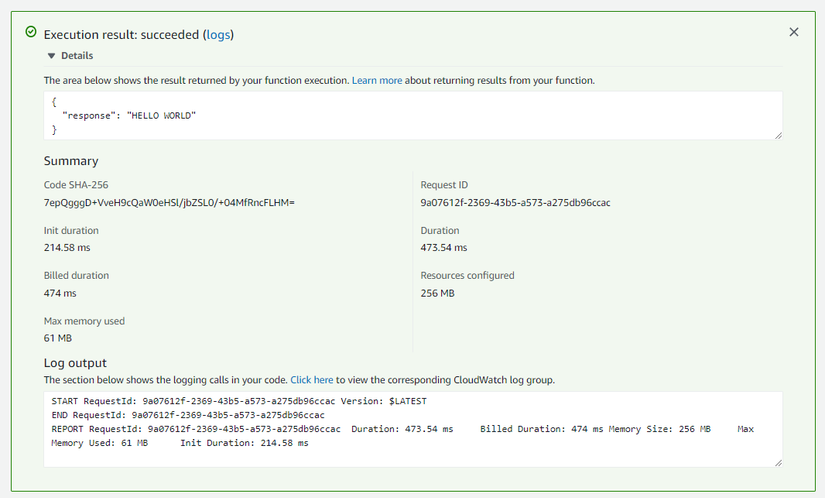This screenshot has height=498, width=825.
Task: Click the Resources configured label
Action: coord(467,276)
